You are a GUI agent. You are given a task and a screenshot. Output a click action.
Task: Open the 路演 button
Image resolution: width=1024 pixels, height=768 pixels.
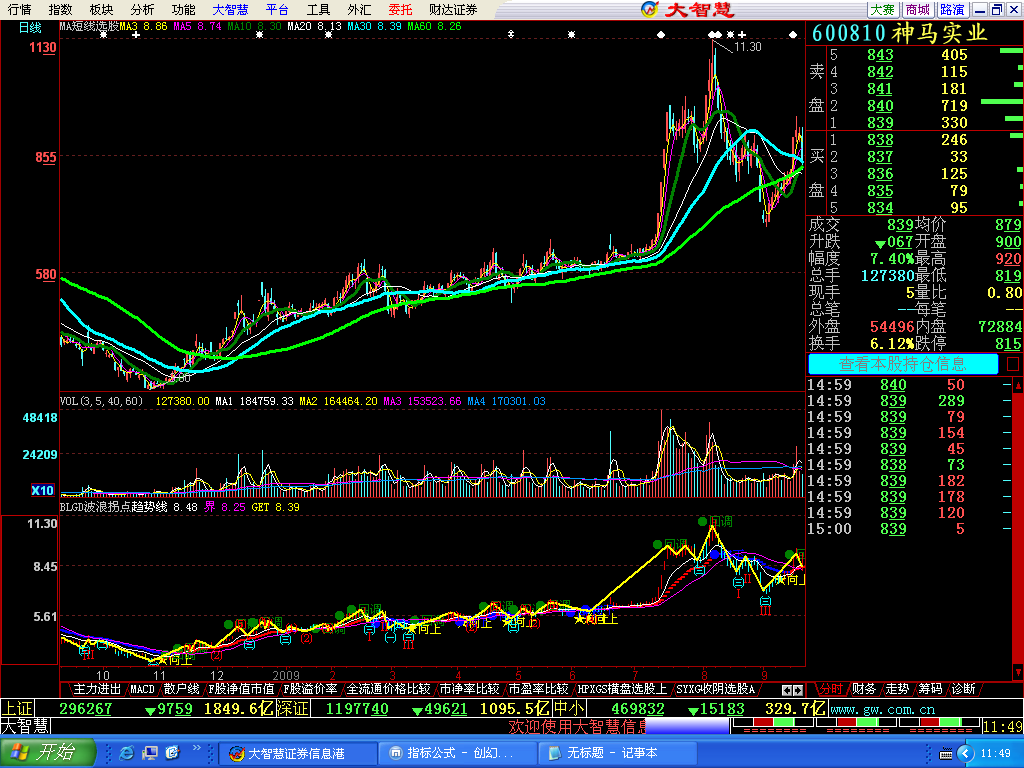pyautogui.click(x=952, y=10)
